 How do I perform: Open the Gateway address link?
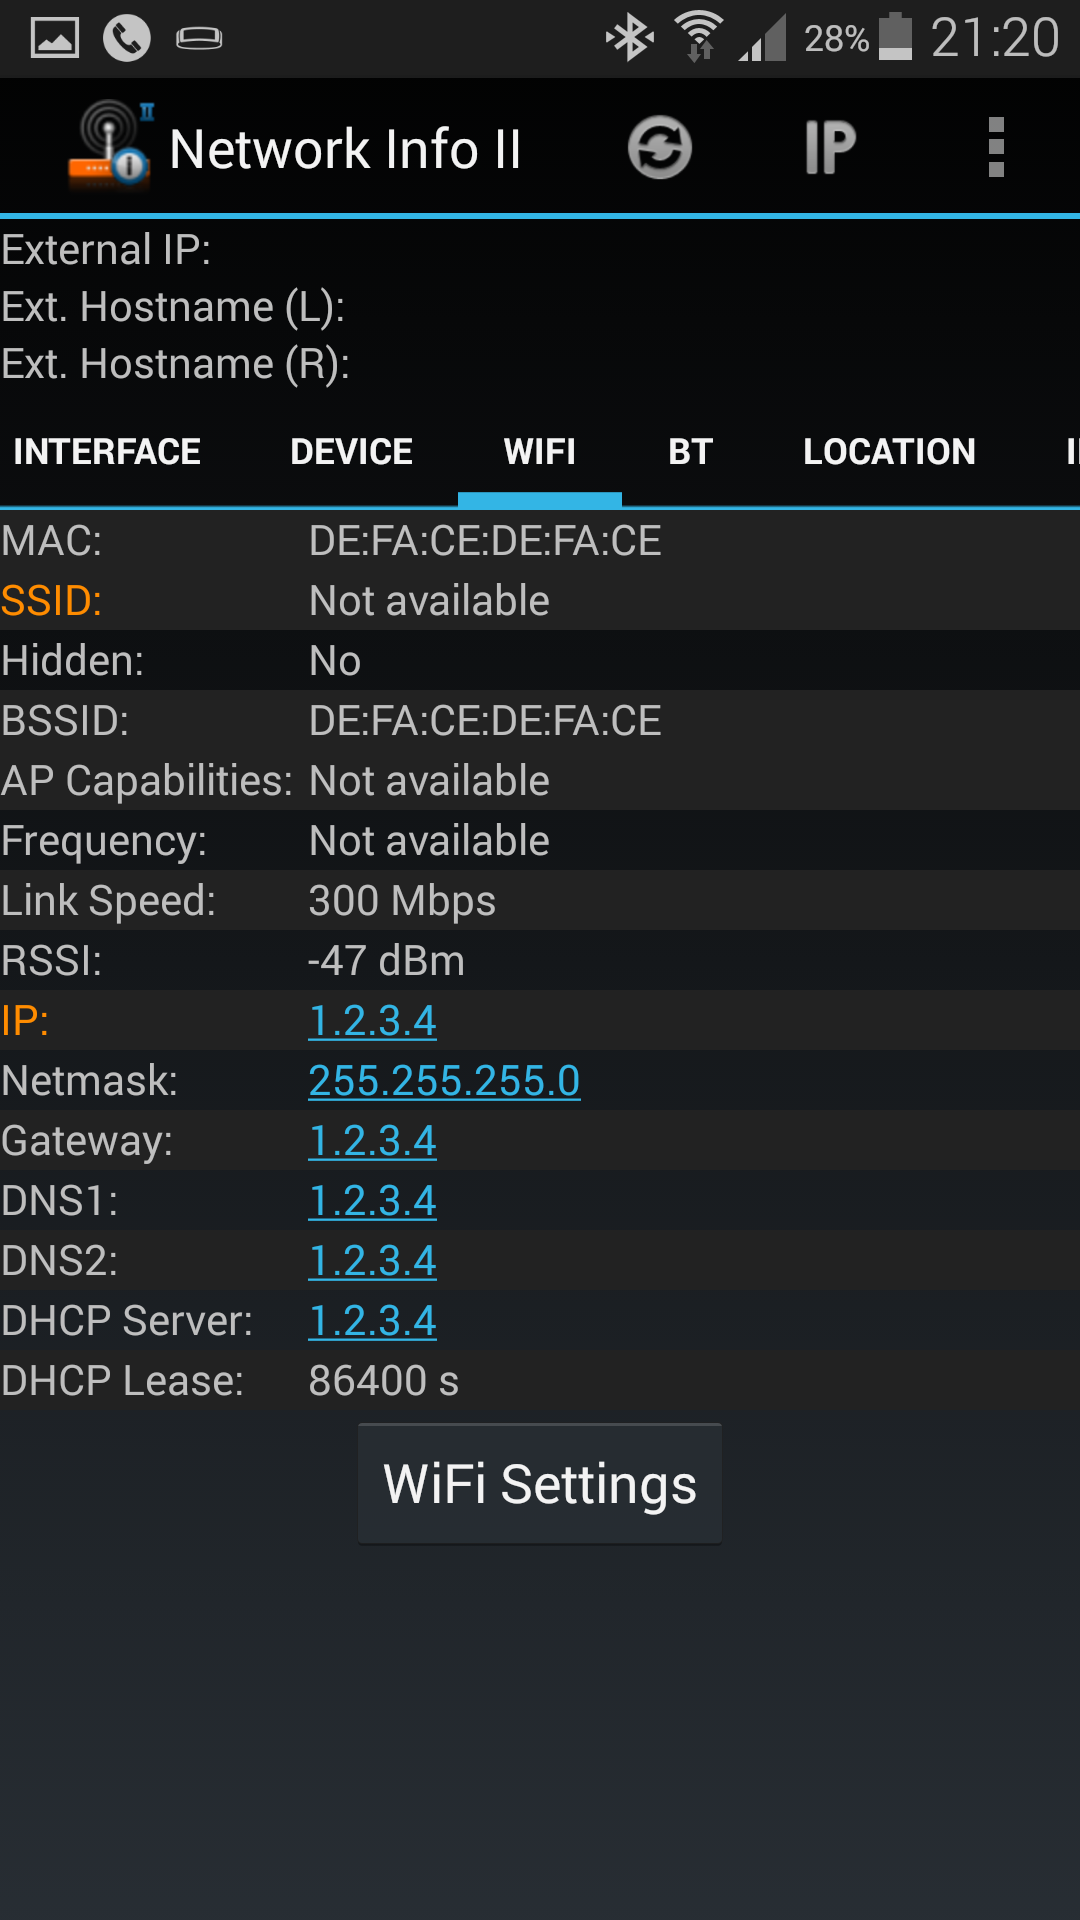click(x=373, y=1141)
